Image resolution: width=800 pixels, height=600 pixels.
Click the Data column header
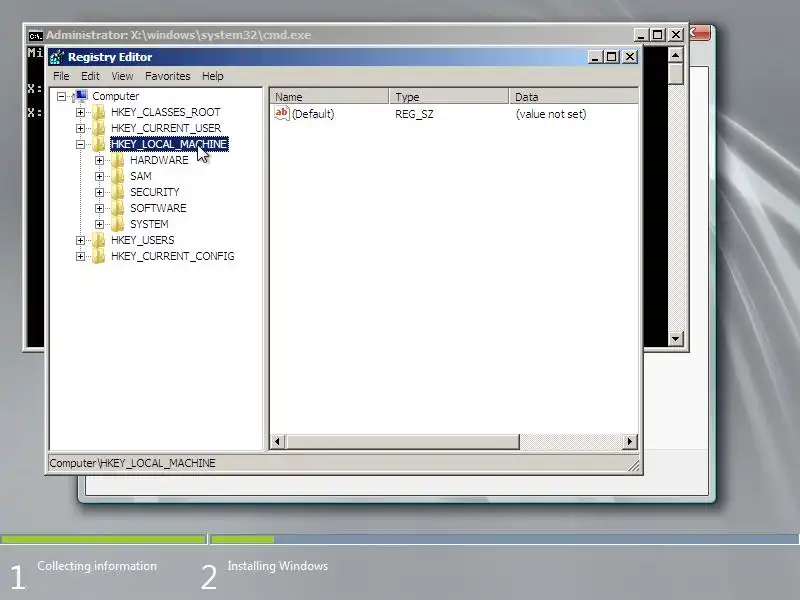(x=573, y=96)
